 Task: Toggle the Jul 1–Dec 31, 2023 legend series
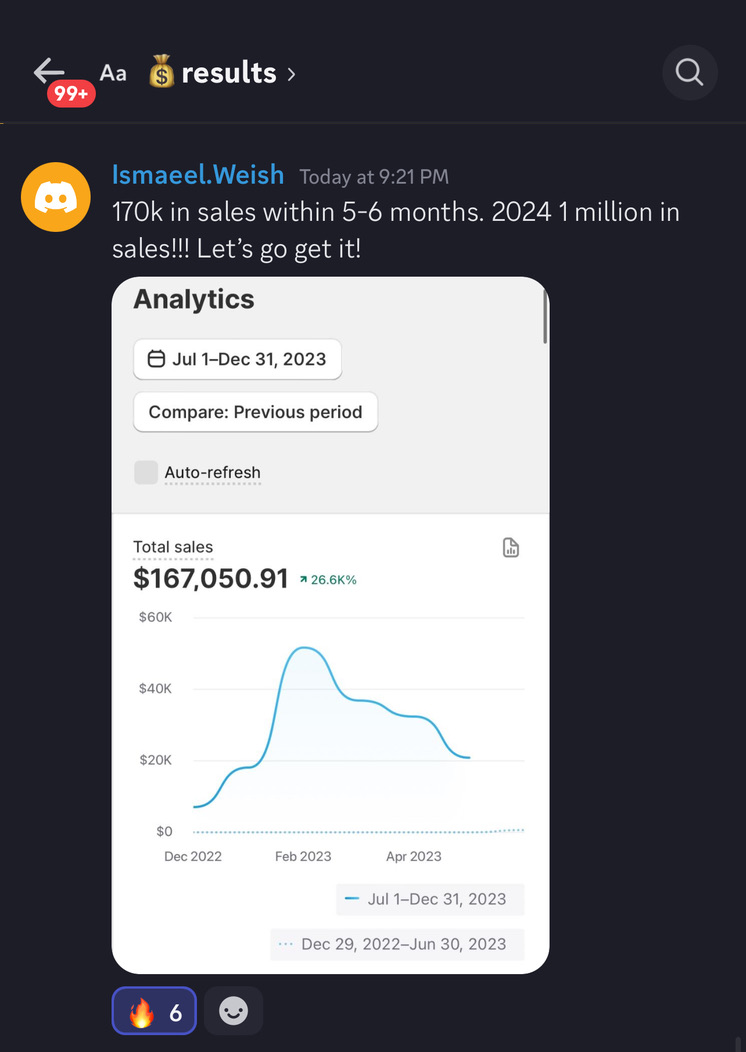(429, 899)
